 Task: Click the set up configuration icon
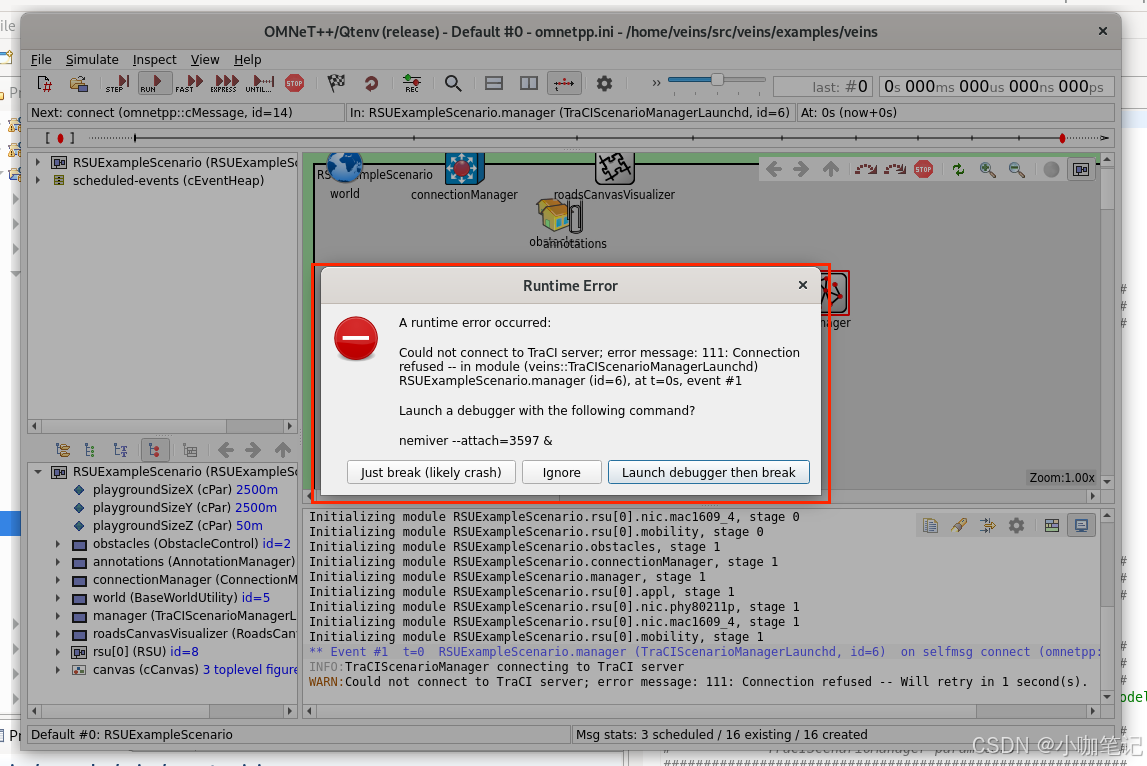click(x=45, y=83)
